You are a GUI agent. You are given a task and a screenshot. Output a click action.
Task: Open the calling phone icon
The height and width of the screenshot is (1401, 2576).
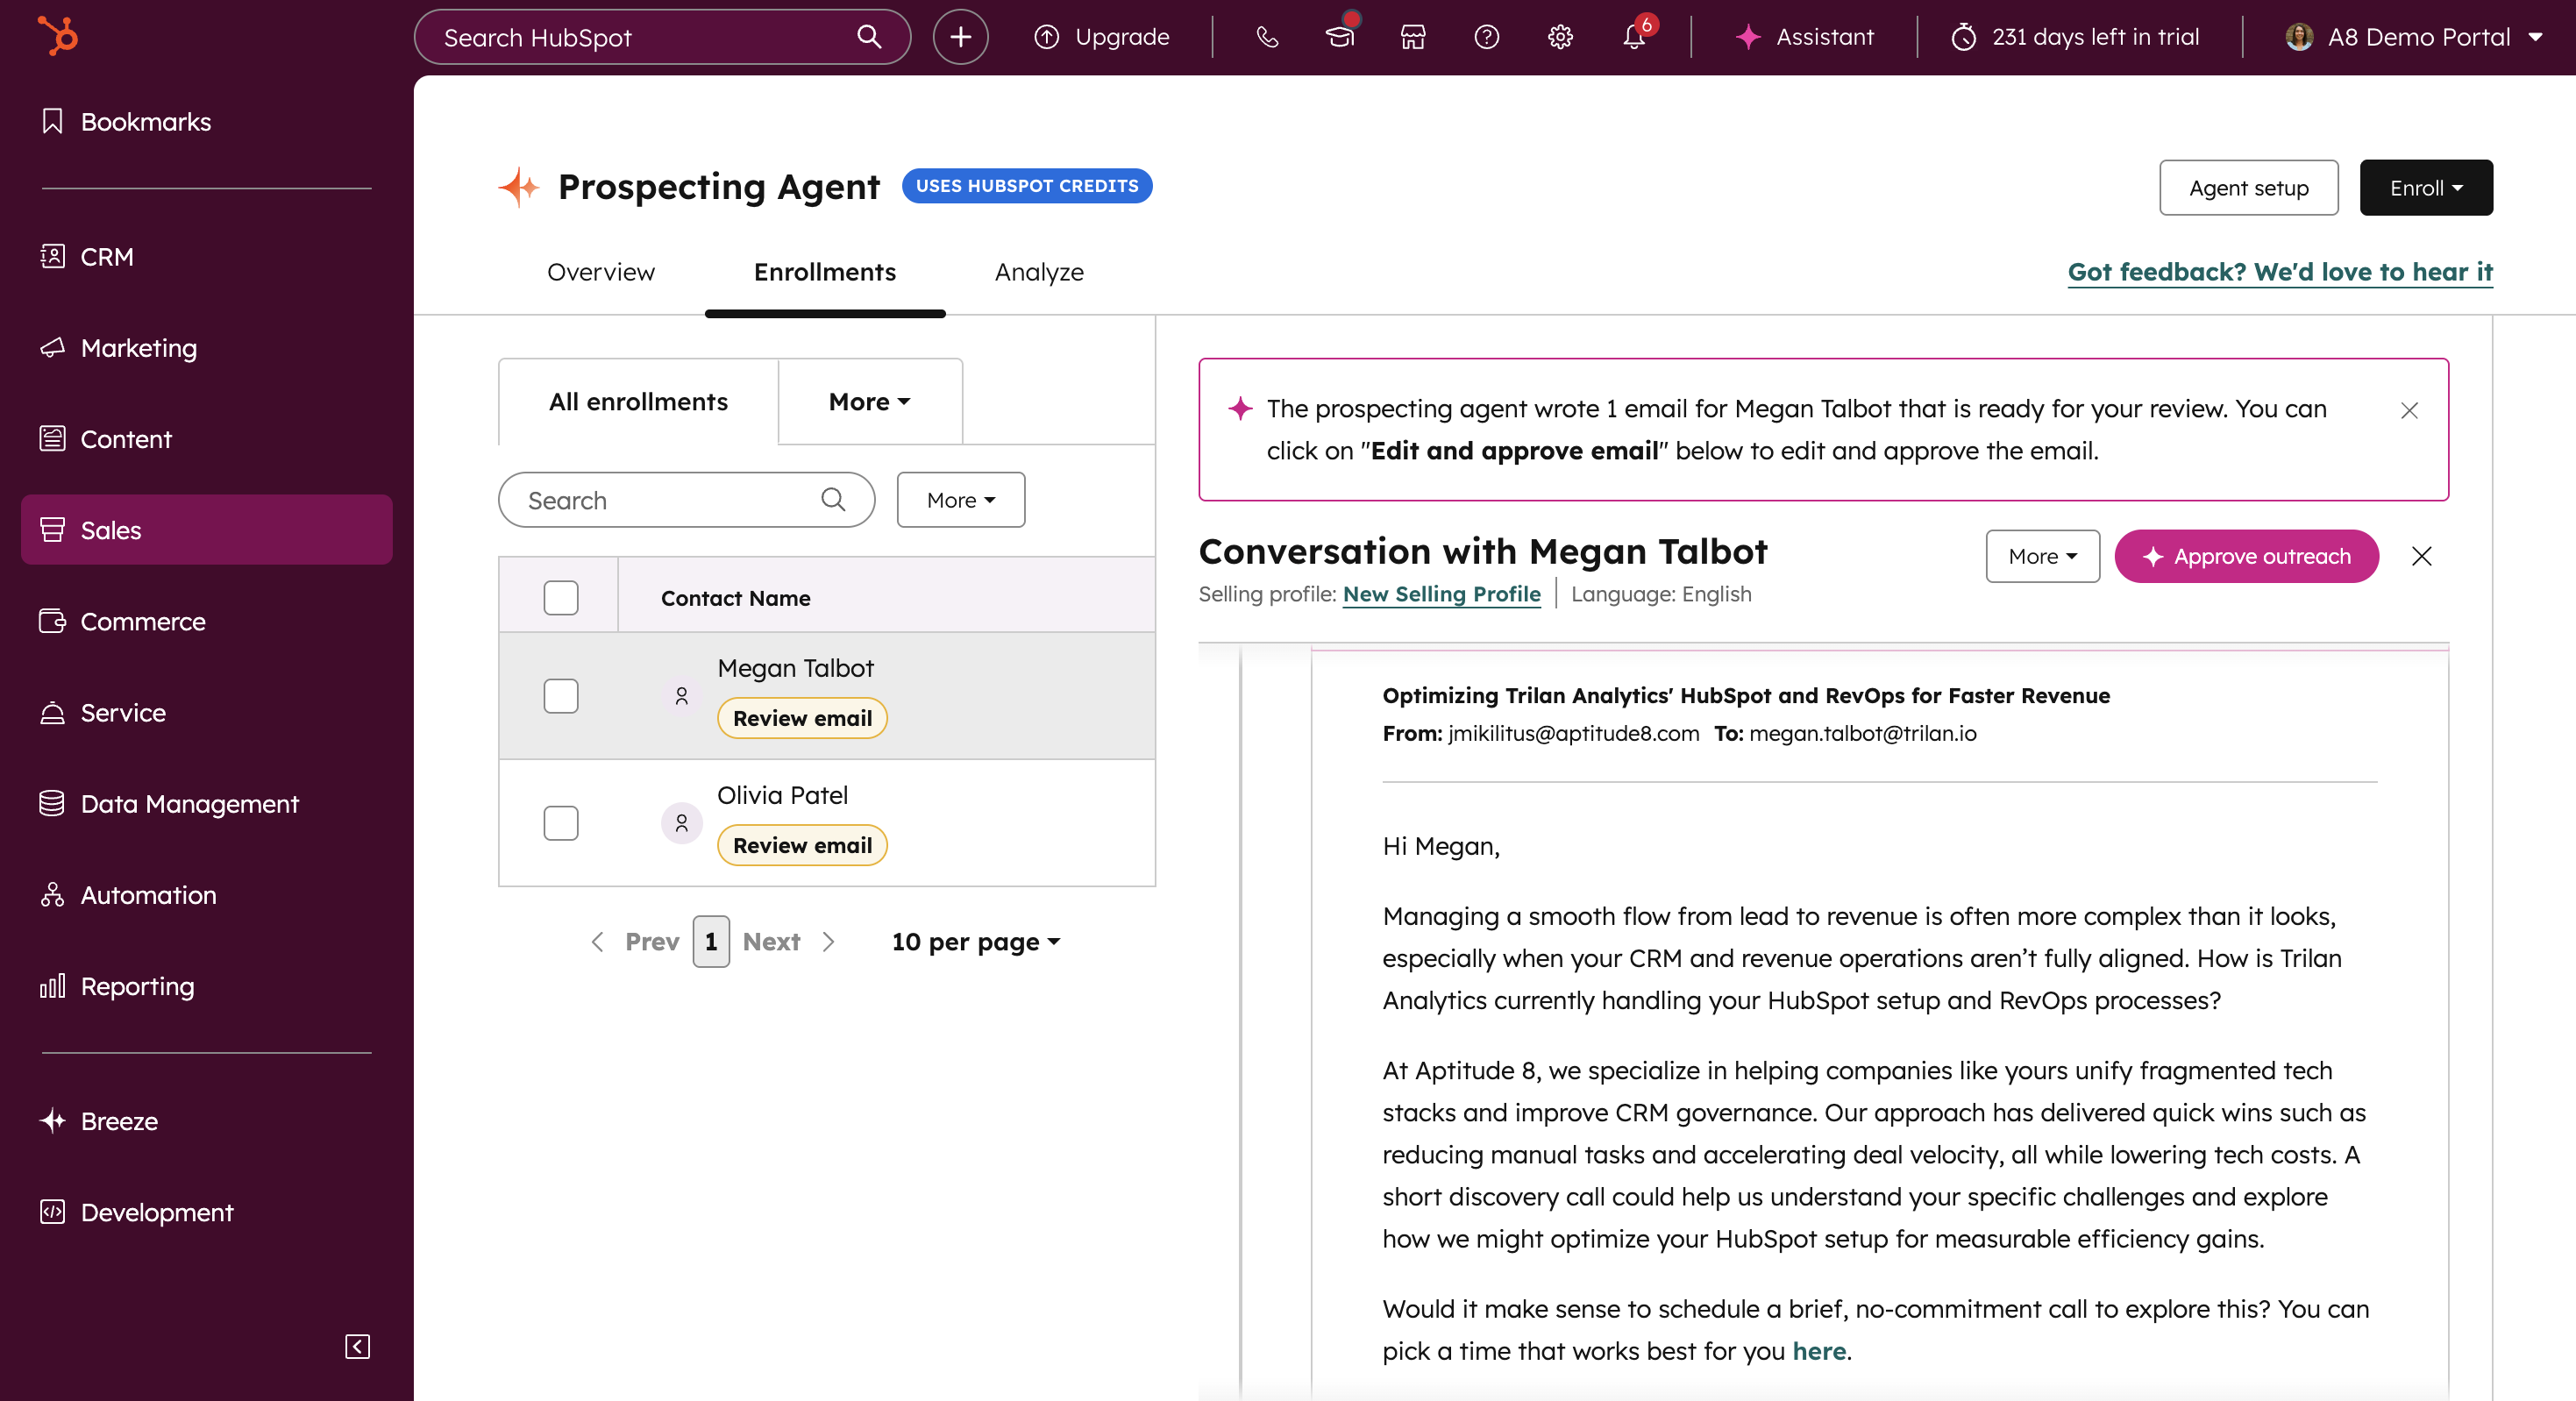tap(1266, 37)
